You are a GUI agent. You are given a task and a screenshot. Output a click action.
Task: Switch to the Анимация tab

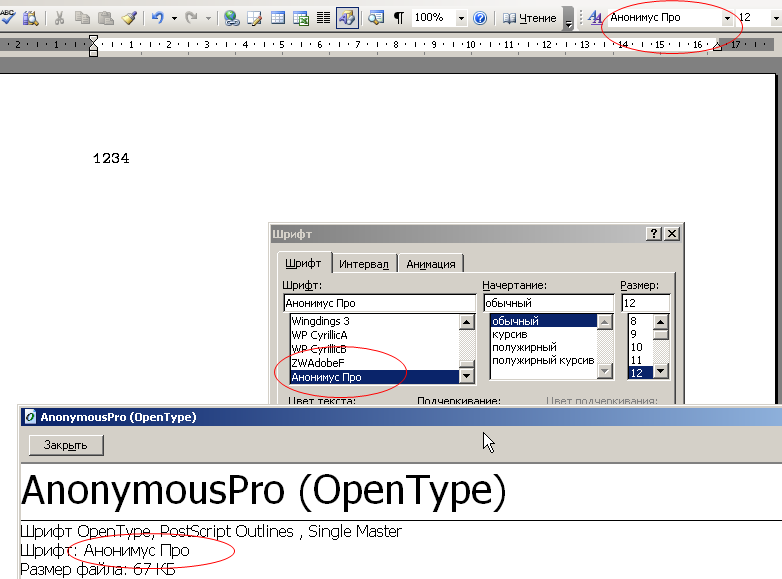click(431, 264)
